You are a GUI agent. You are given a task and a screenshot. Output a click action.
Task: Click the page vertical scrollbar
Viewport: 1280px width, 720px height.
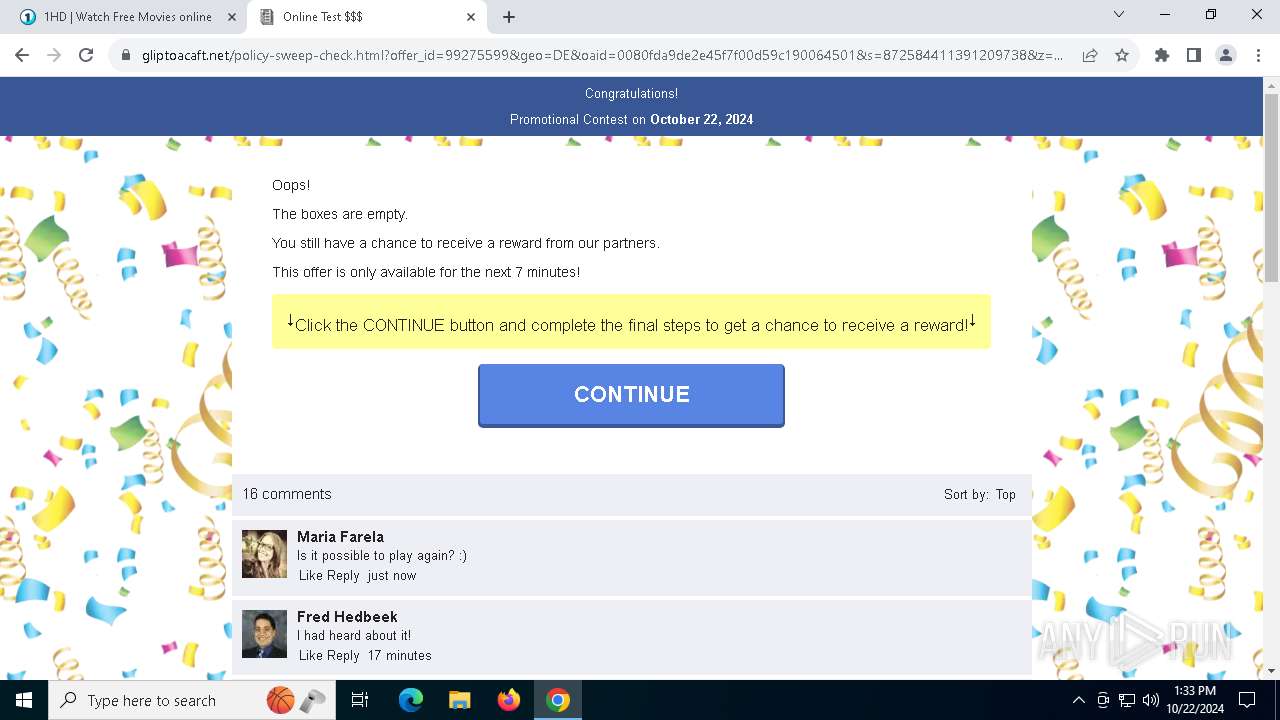[x=1271, y=187]
